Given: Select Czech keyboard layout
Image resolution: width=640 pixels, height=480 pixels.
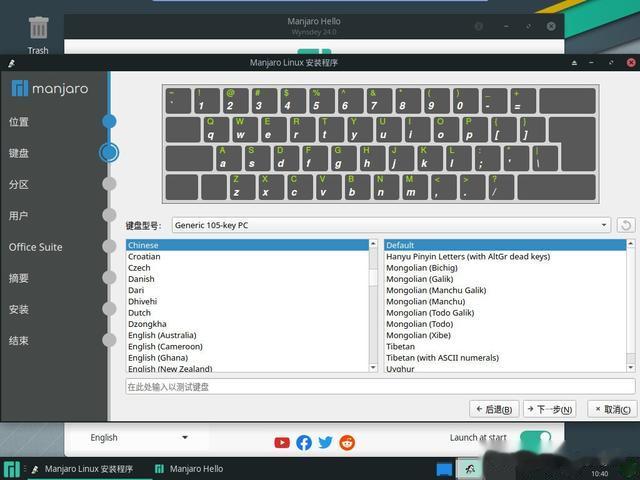Looking at the screenshot, I should coord(247,268).
